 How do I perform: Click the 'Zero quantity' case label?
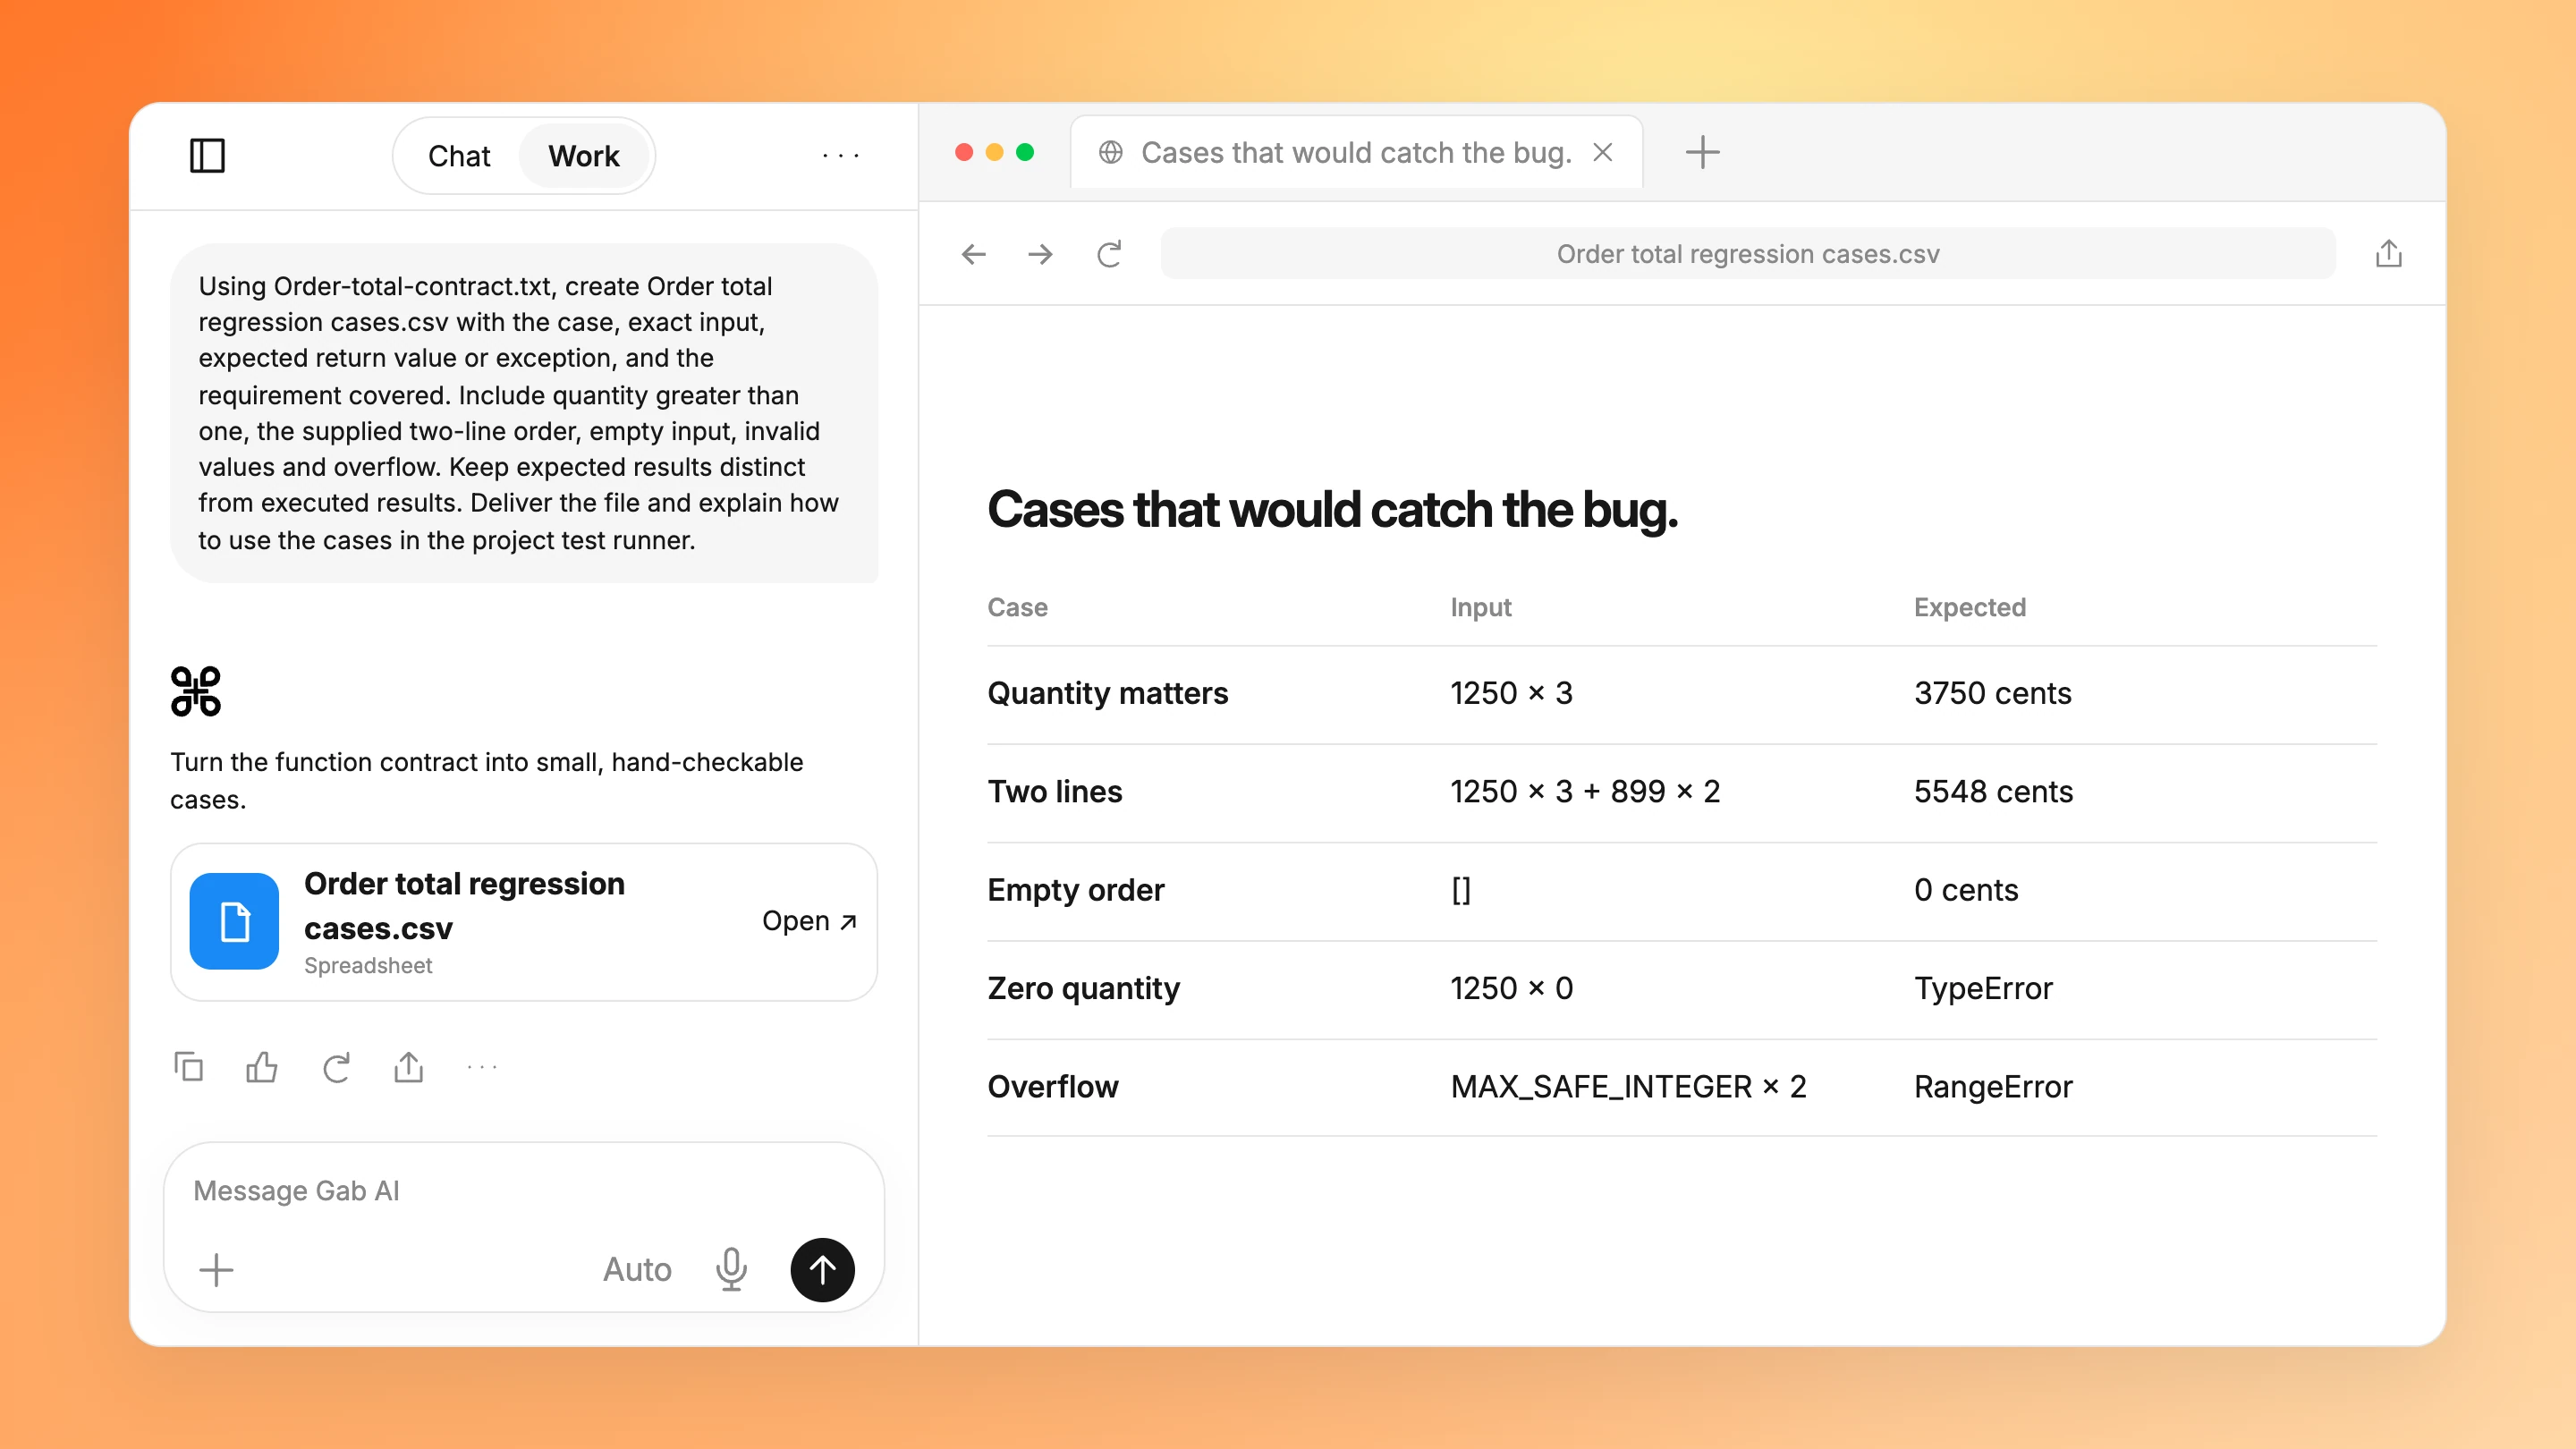pyautogui.click(x=1083, y=988)
